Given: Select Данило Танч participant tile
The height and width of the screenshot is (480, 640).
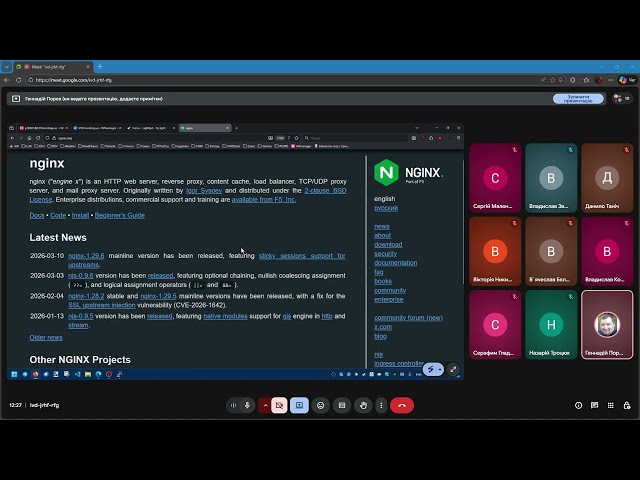Looking at the screenshot, I should click(x=607, y=178).
